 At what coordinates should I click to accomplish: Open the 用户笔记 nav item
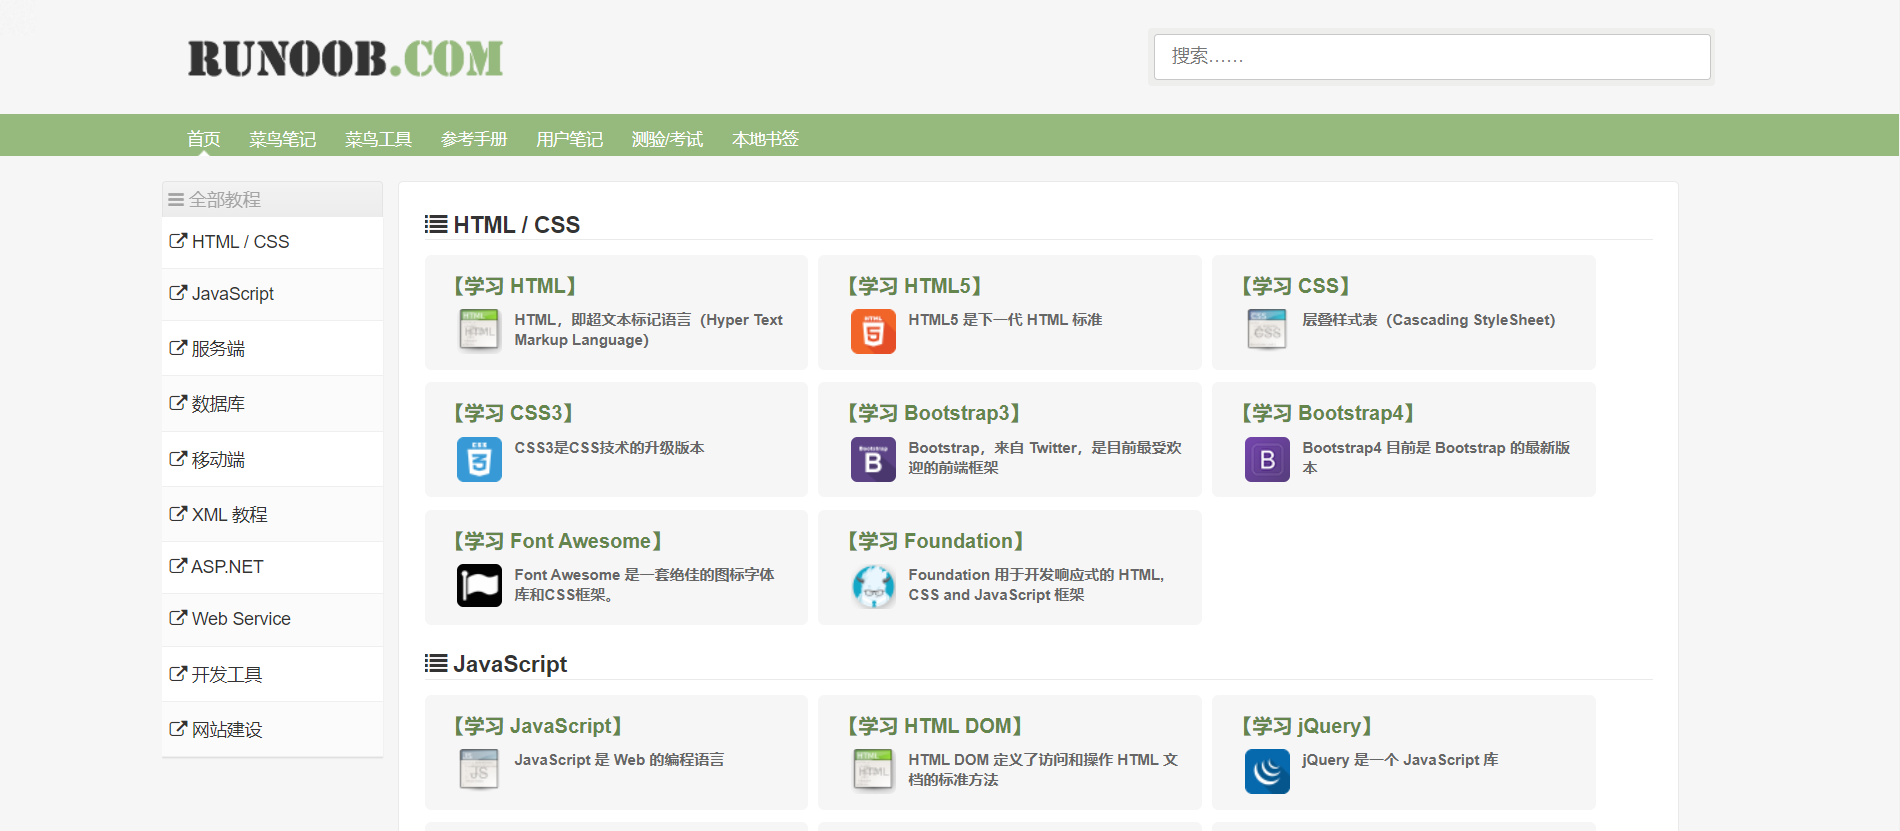pos(570,139)
